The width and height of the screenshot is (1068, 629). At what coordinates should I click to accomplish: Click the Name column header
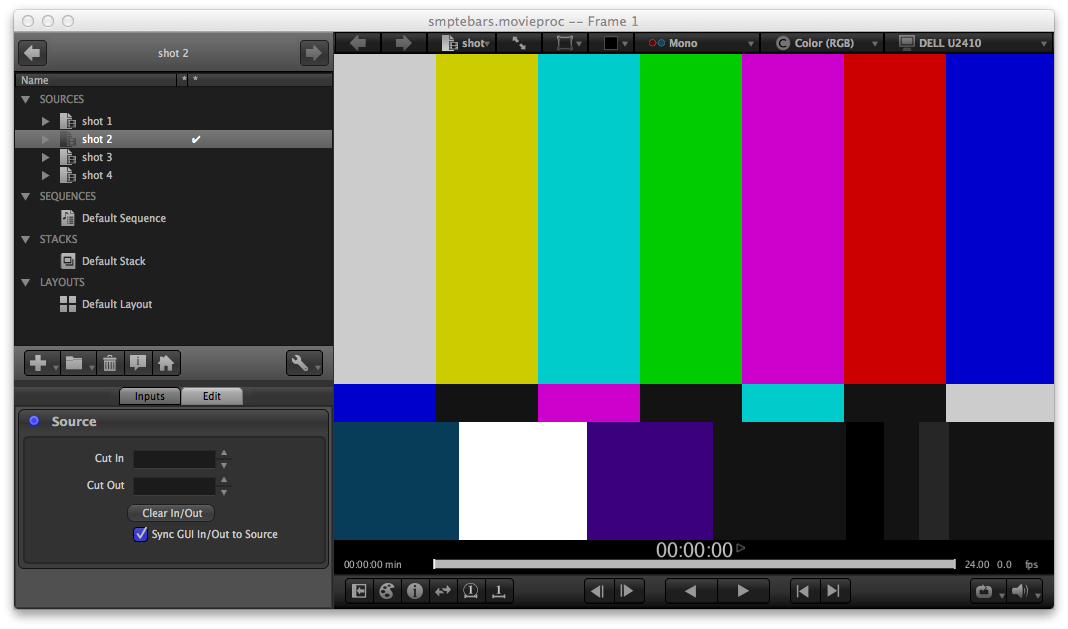click(96, 80)
